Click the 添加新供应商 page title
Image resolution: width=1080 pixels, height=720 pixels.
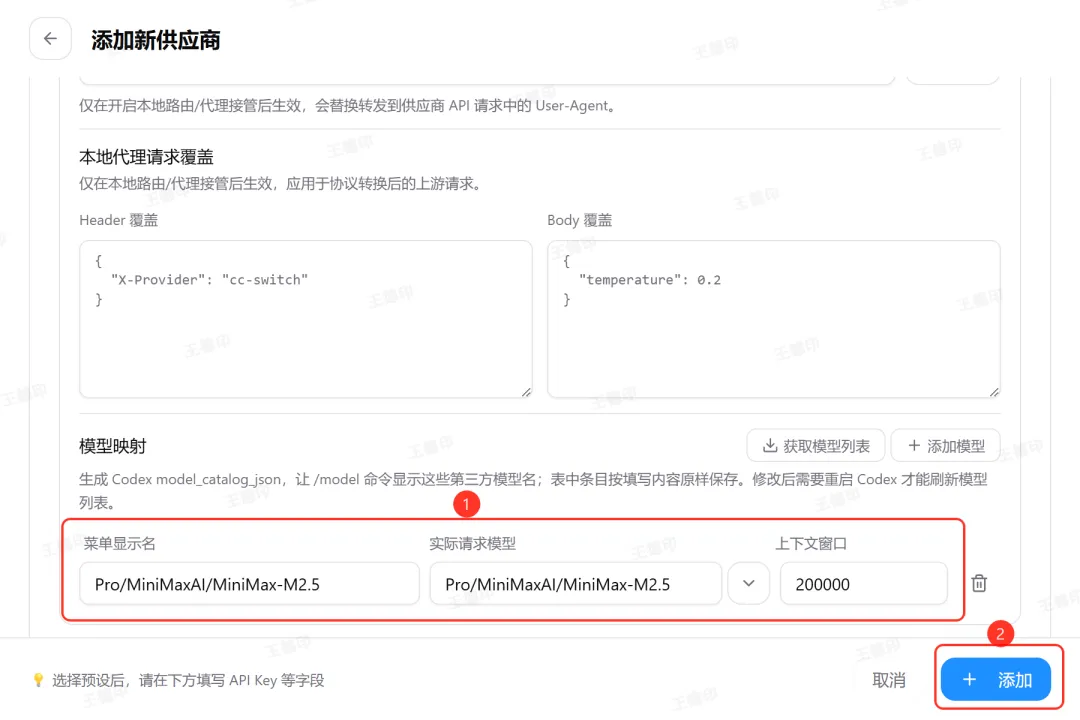click(156, 40)
